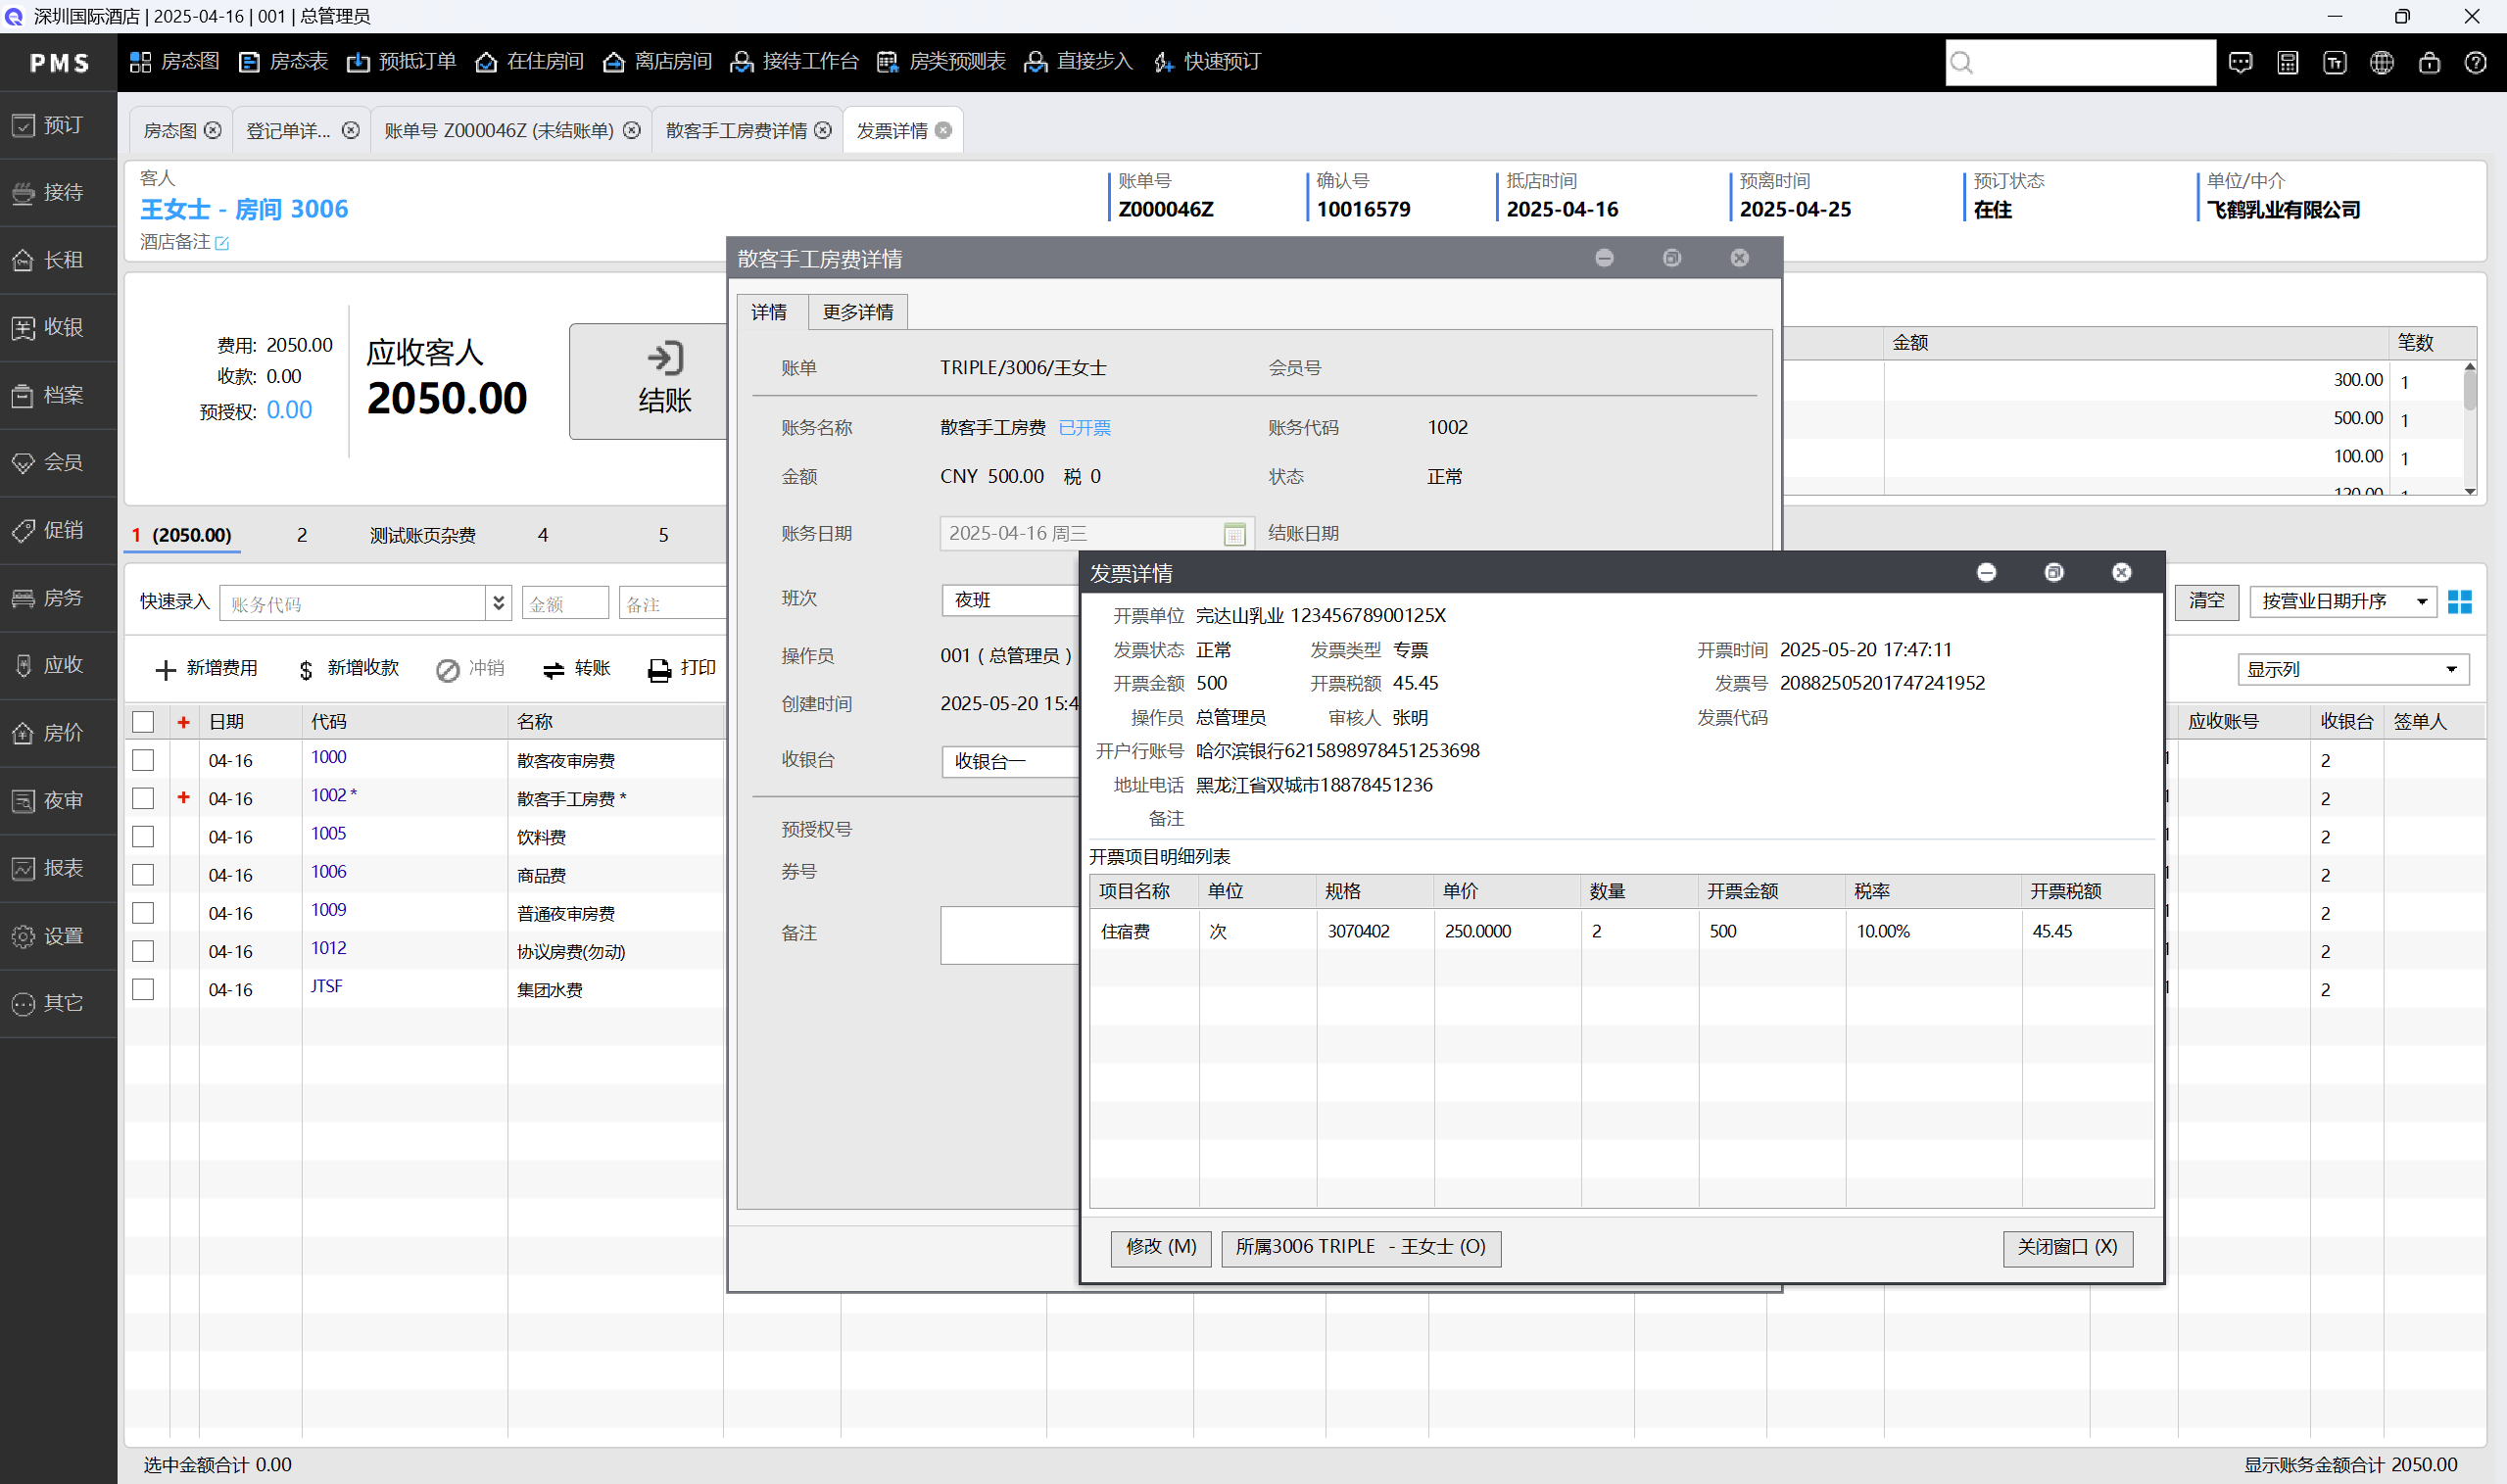Screen dimensions: 2507x1484
Task: Select folio page 测试账页杂费
Action: [x=422, y=536]
